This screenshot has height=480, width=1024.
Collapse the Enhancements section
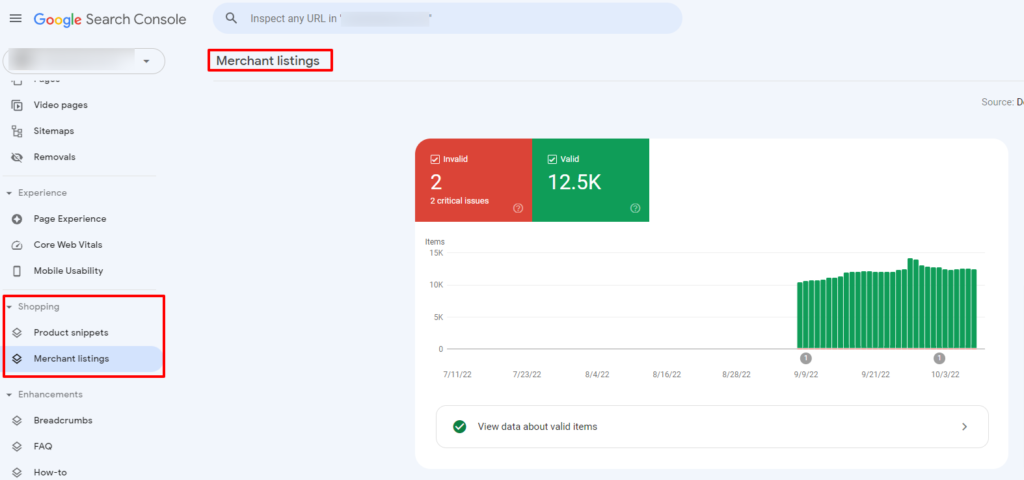[9, 394]
